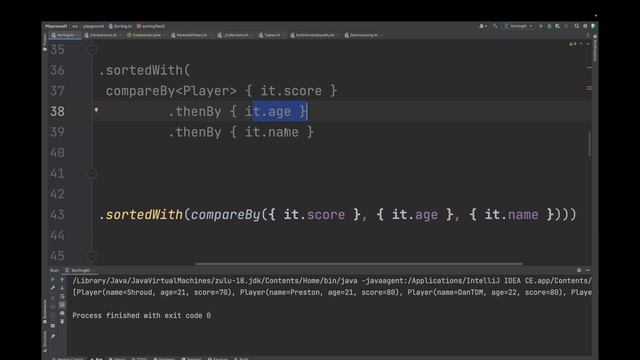640x360 pixels.
Task: Hide the Run tool window
Action: click(x=588, y=270)
